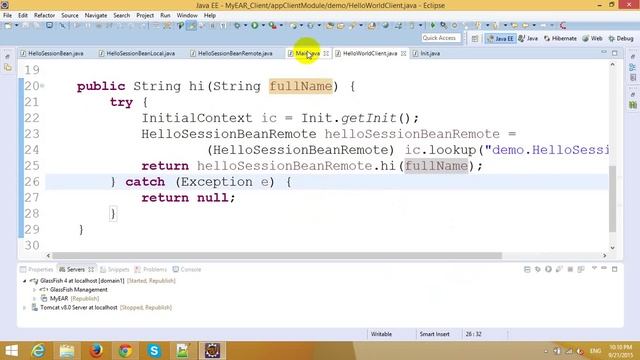Switch to HelloSessionBeanRemote.java editor tab
The width and height of the screenshot is (640, 360).
[x=231, y=53]
